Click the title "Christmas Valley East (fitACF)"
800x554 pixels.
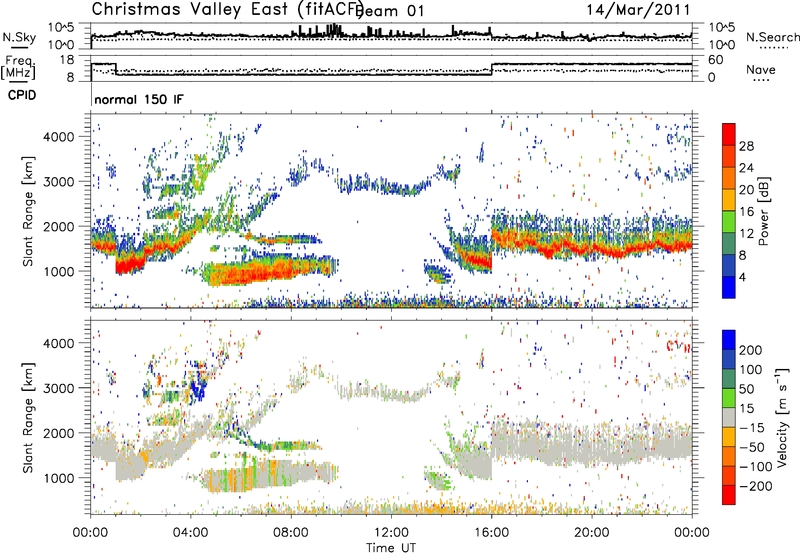(x=228, y=9)
